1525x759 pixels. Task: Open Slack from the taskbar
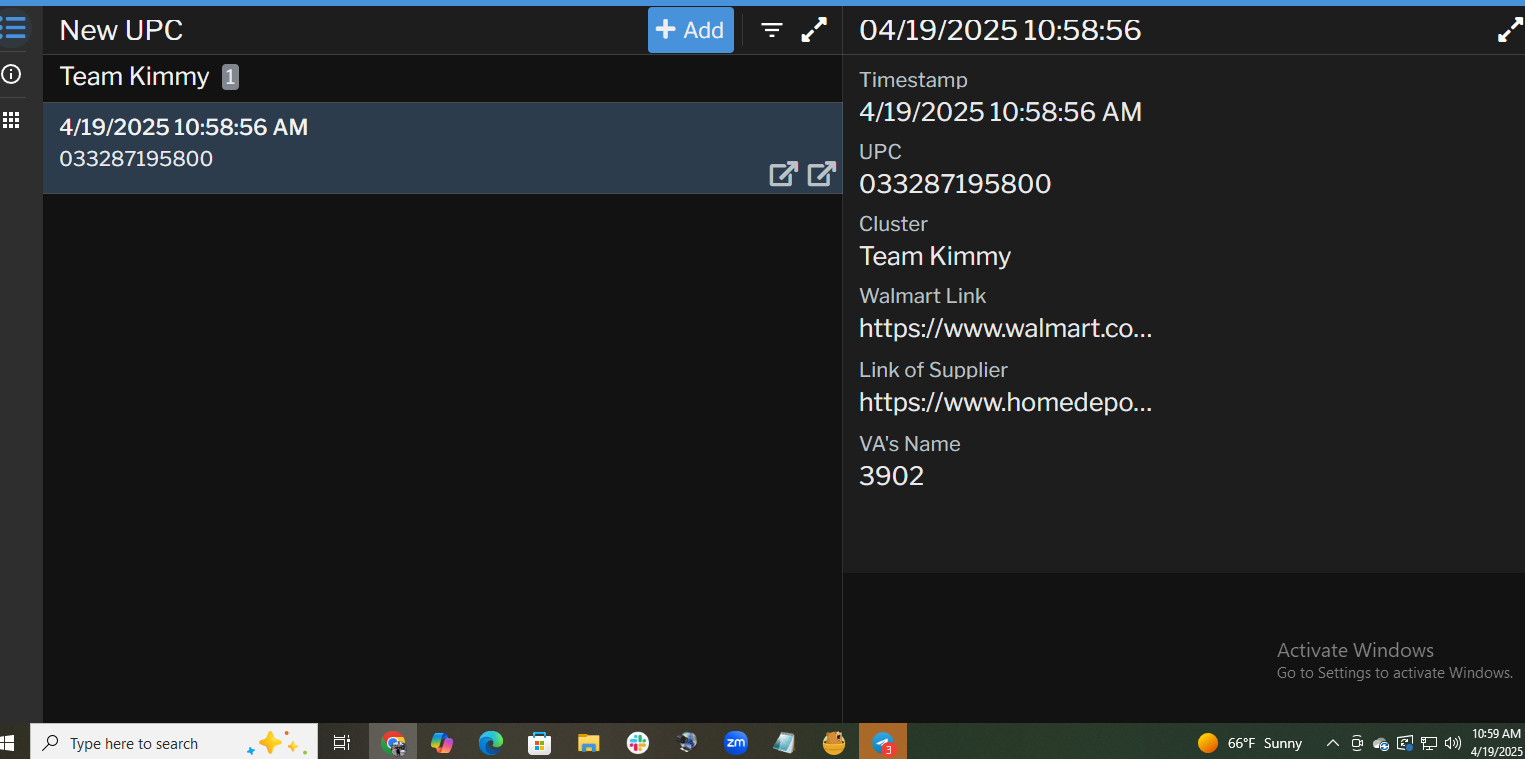pos(638,743)
